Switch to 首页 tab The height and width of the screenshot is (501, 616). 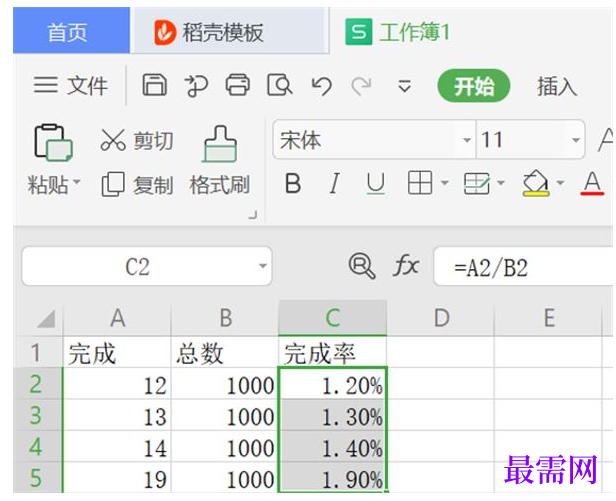click(71, 30)
